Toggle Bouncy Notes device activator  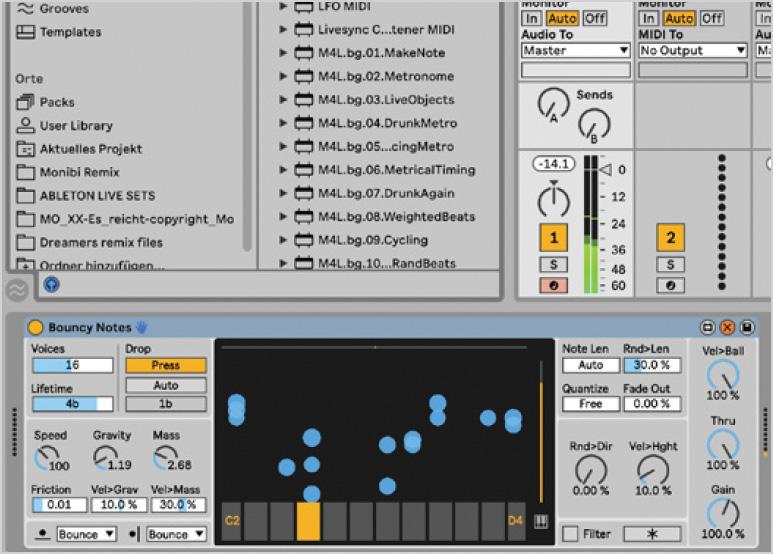35,327
